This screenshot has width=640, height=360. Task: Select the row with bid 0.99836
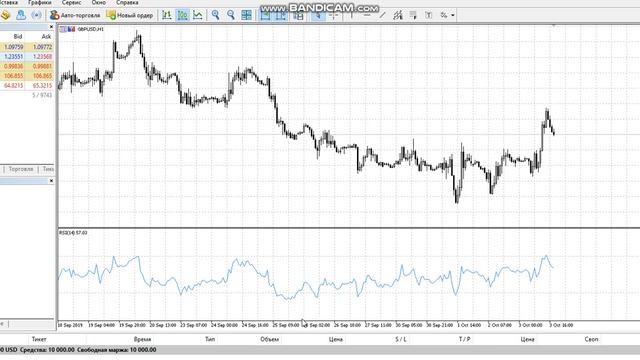27,66
